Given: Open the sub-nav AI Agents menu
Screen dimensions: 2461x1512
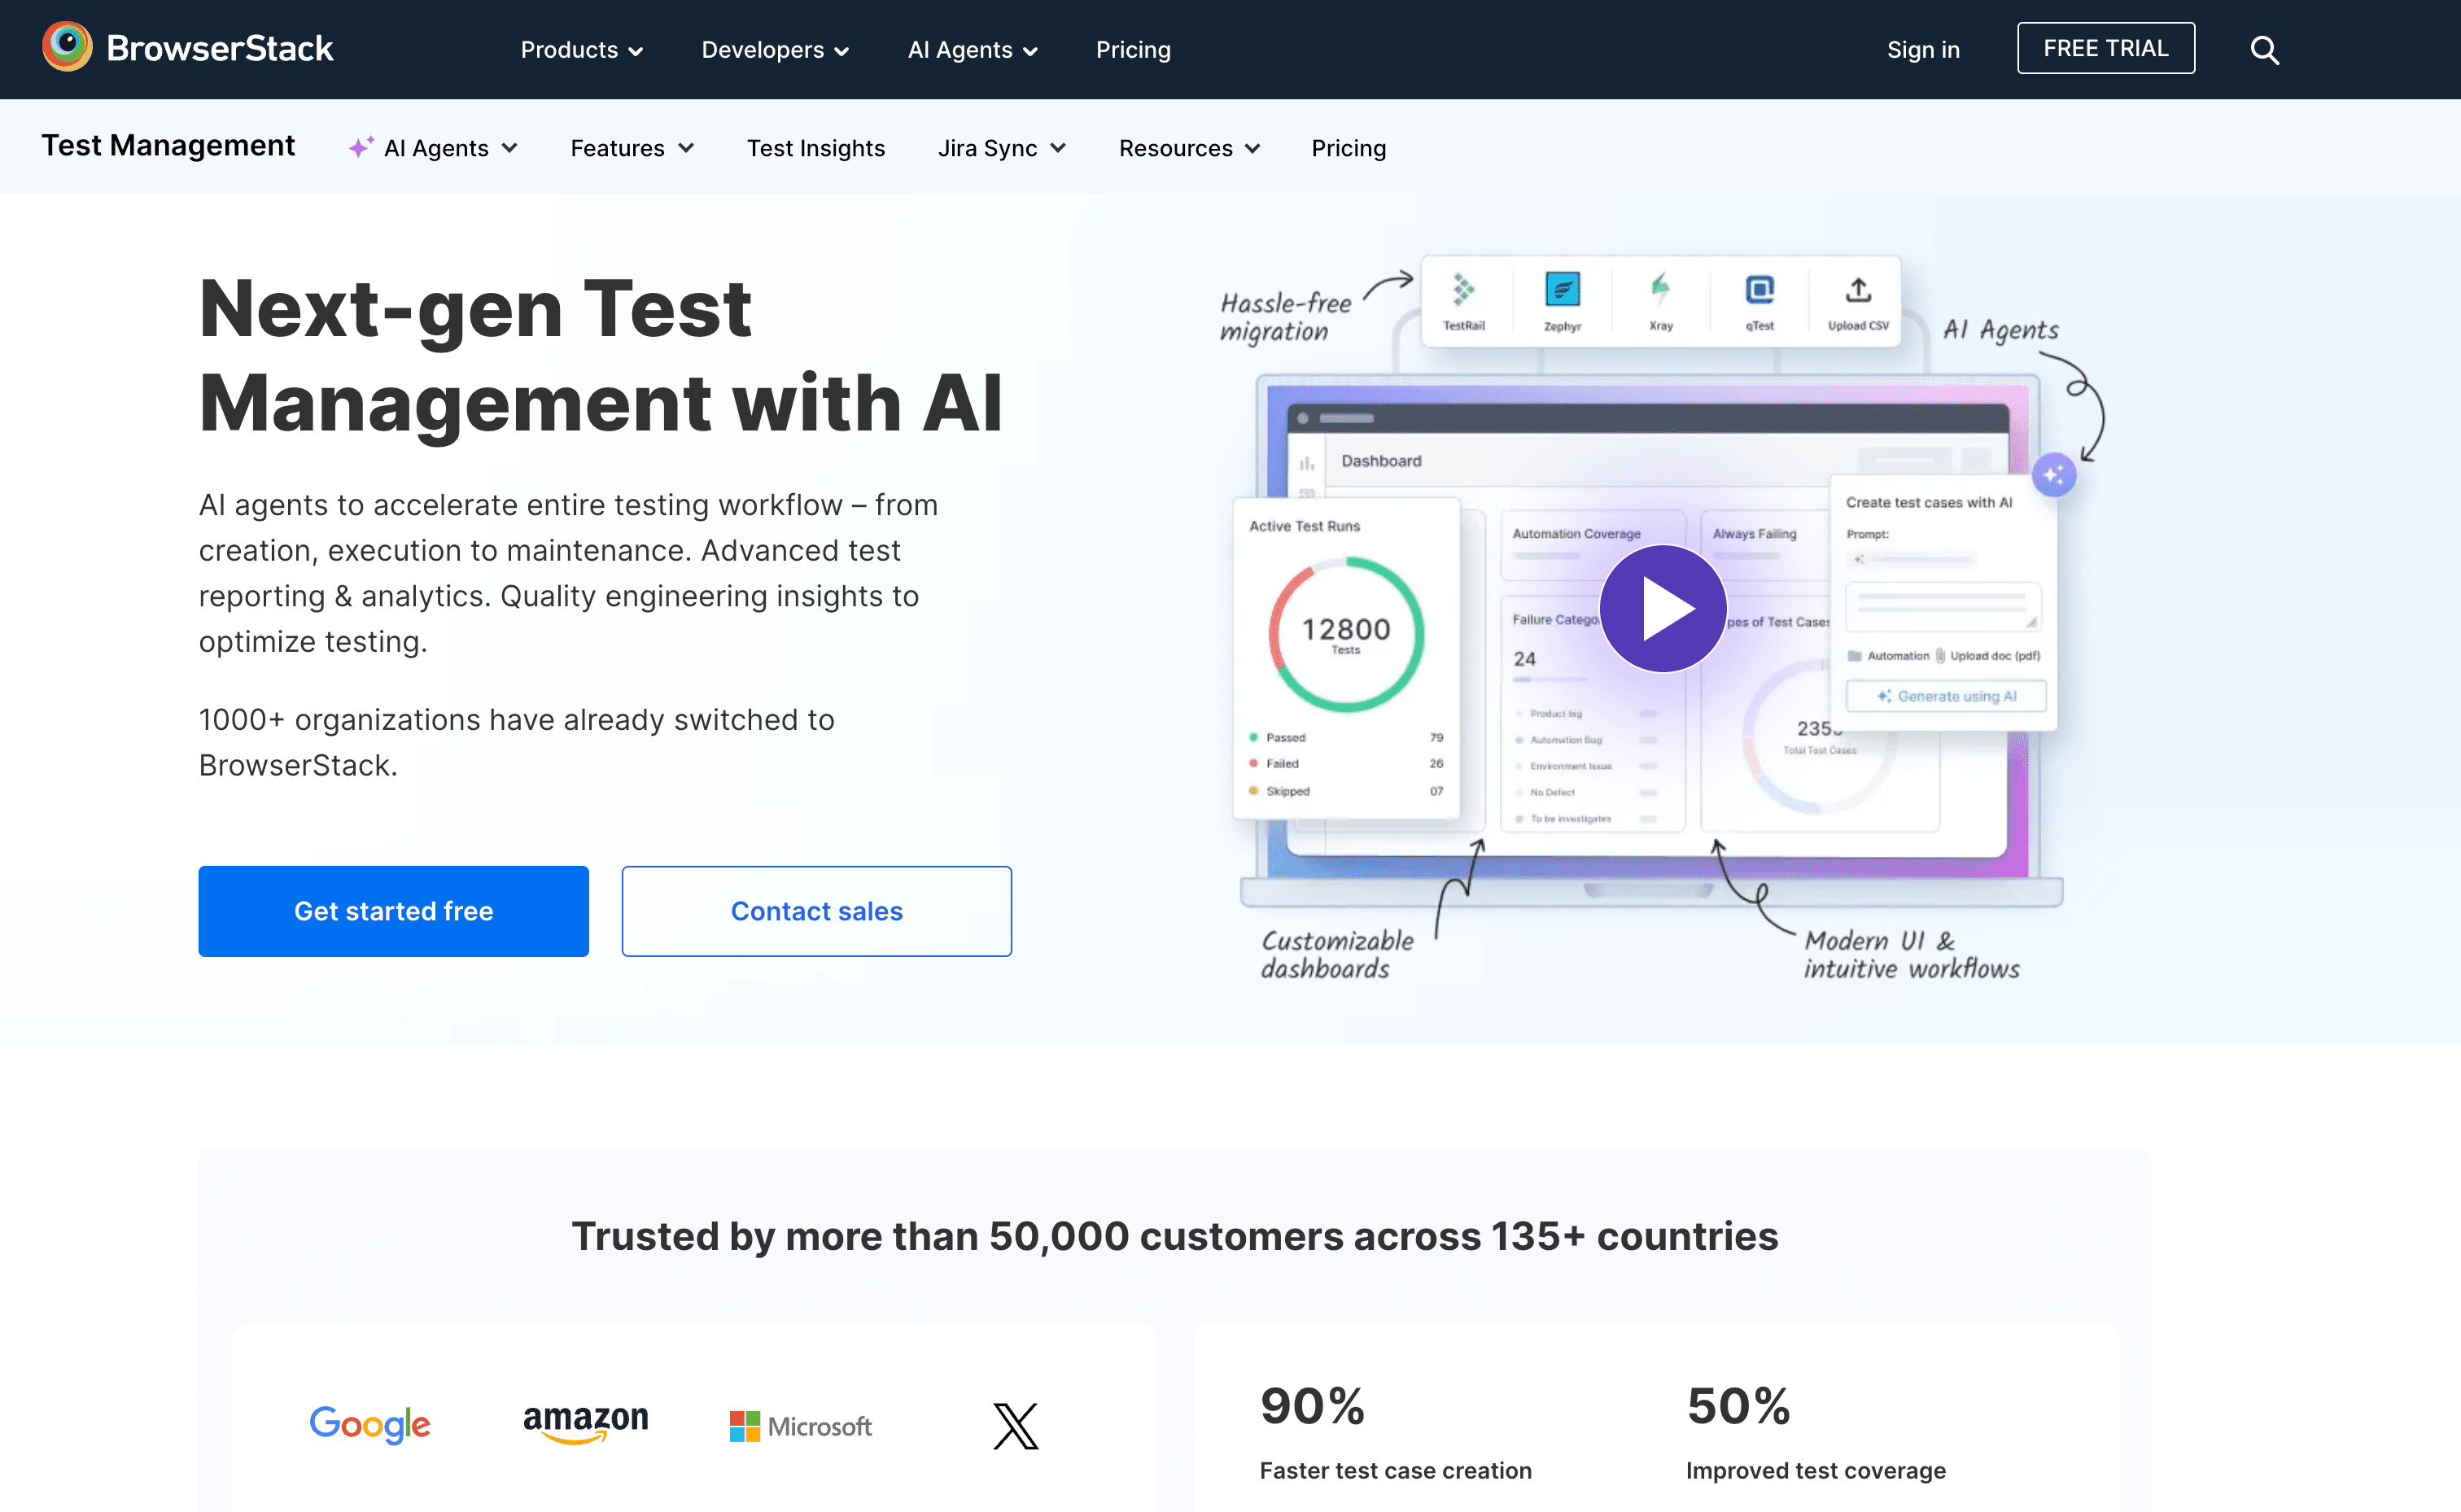Looking at the screenshot, I should (434, 148).
